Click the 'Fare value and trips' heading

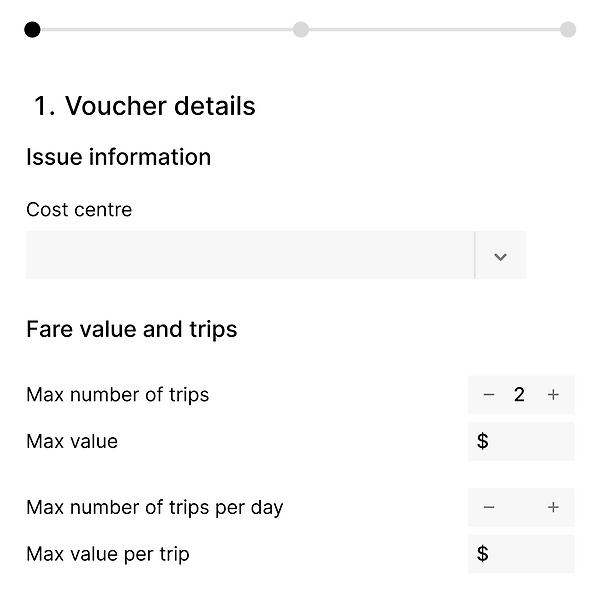click(132, 330)
